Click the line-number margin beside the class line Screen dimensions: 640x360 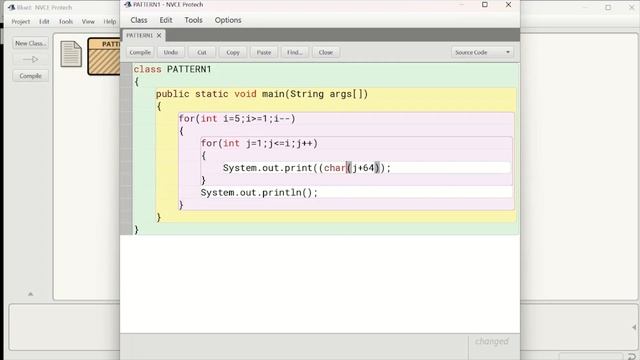tap(127, 69)
